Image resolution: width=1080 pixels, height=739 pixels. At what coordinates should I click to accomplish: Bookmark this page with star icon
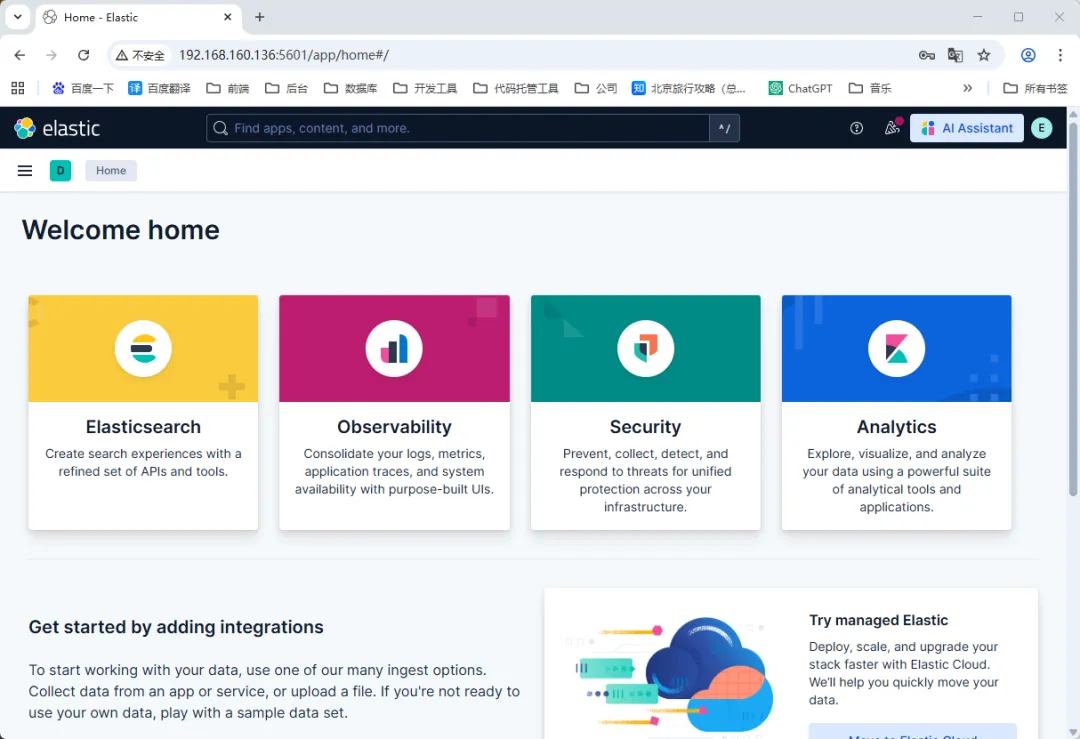click(984, 55)
